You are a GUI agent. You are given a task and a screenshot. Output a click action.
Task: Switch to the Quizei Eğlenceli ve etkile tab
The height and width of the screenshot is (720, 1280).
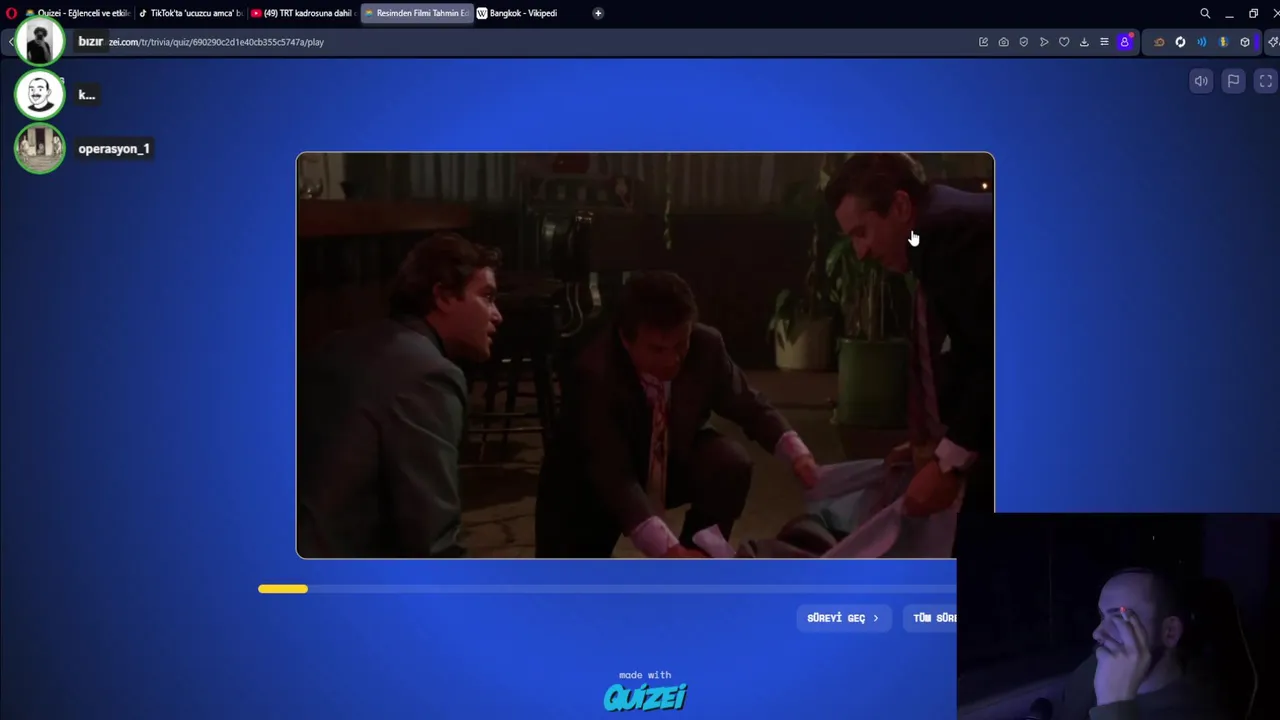click(77, 13)
